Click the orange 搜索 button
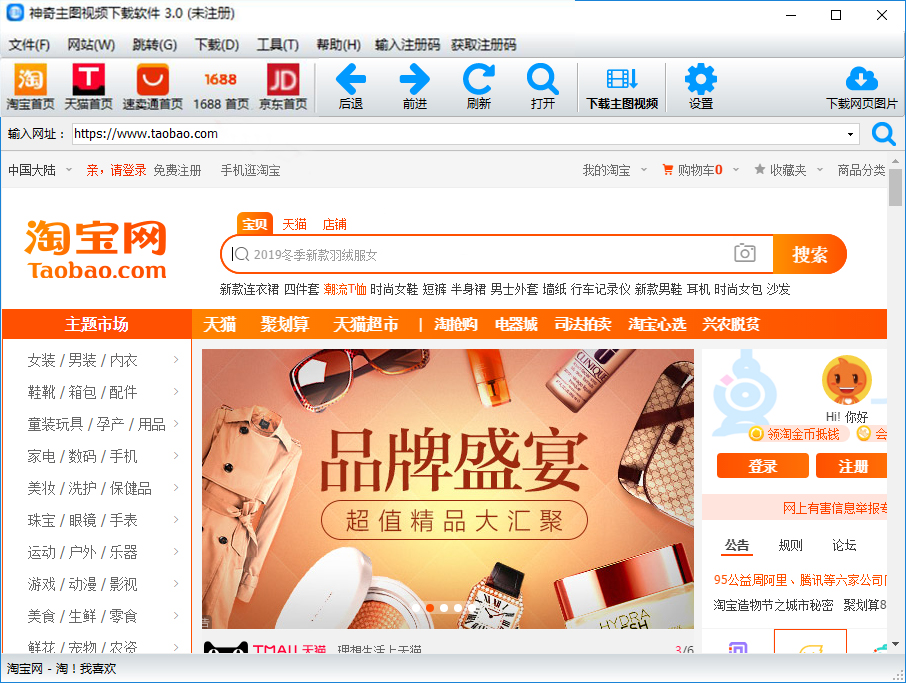The width and height of the screenshot is (906, 683). (810, 254)
